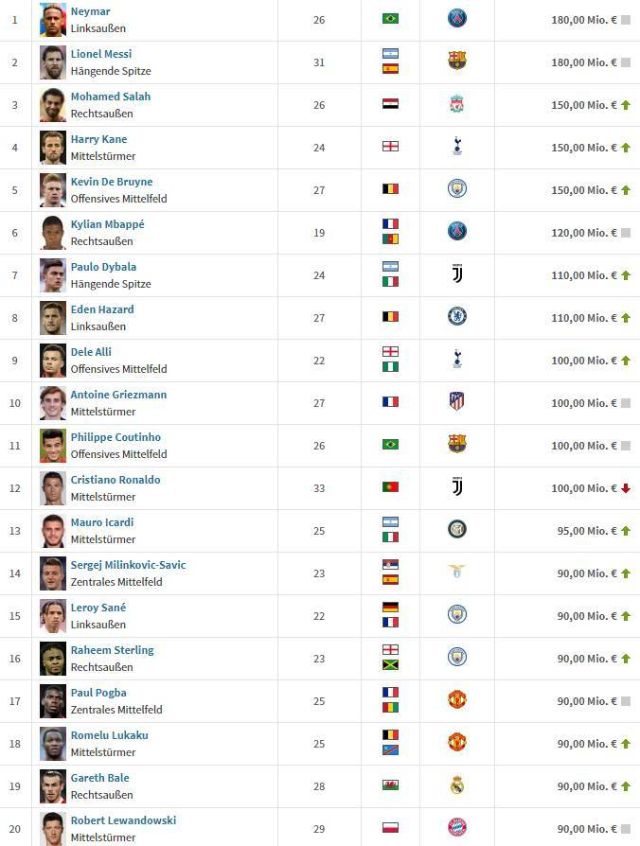640x846 pixels.
Task: Click the Bayern Munich crest beside Robert Lewandowski
Action: [457, 827]
